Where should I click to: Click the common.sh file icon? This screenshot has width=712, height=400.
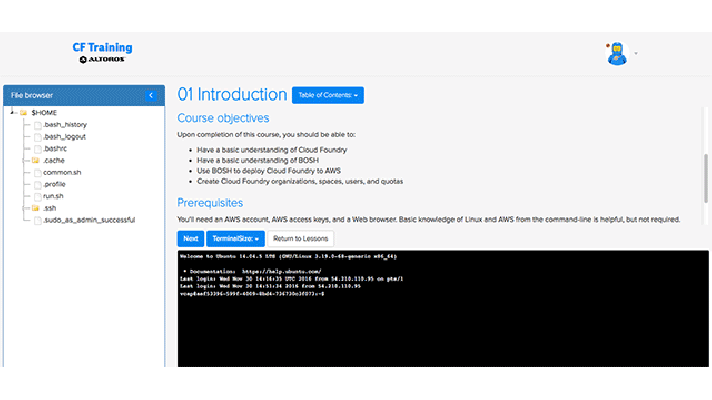click(38, 173)
